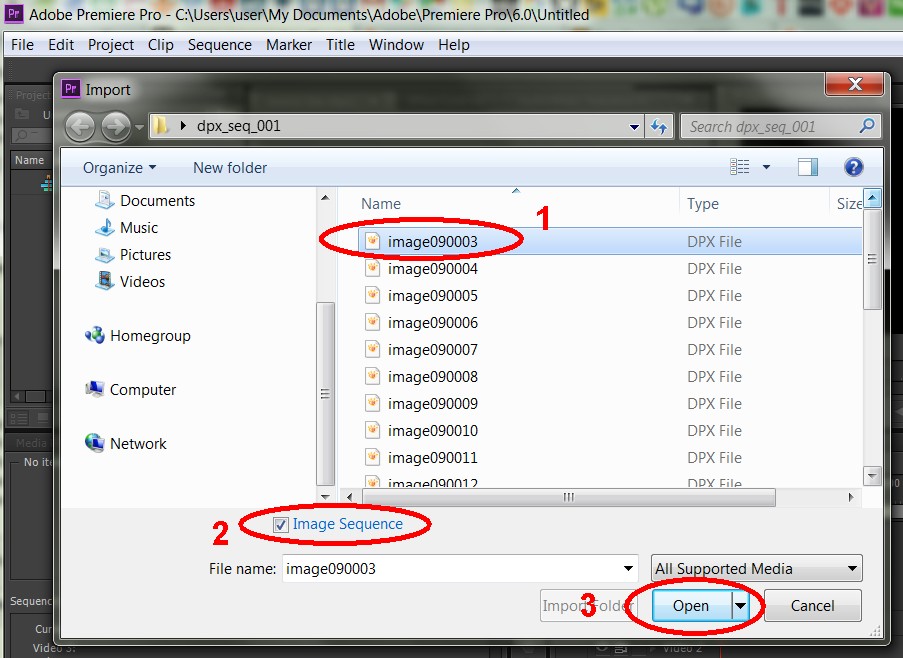903x658 pixels.
Task: Open the Project menu in Premiere Pro
Action: (x=111, y=45)
